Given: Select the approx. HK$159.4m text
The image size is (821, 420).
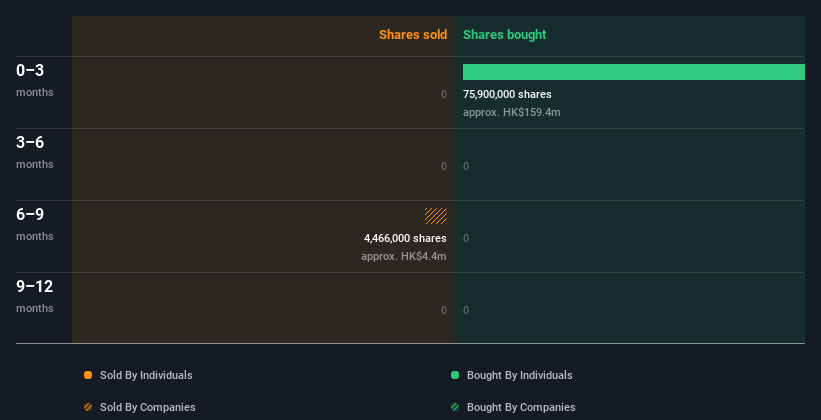Looking at the screenshot, I should 512,112.
